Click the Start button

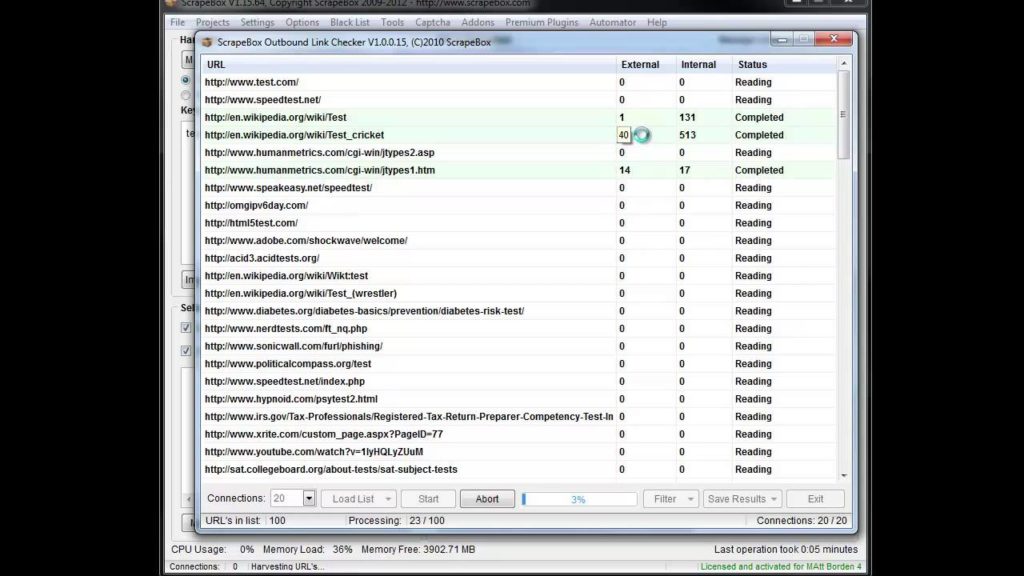[x=428, y=499]
